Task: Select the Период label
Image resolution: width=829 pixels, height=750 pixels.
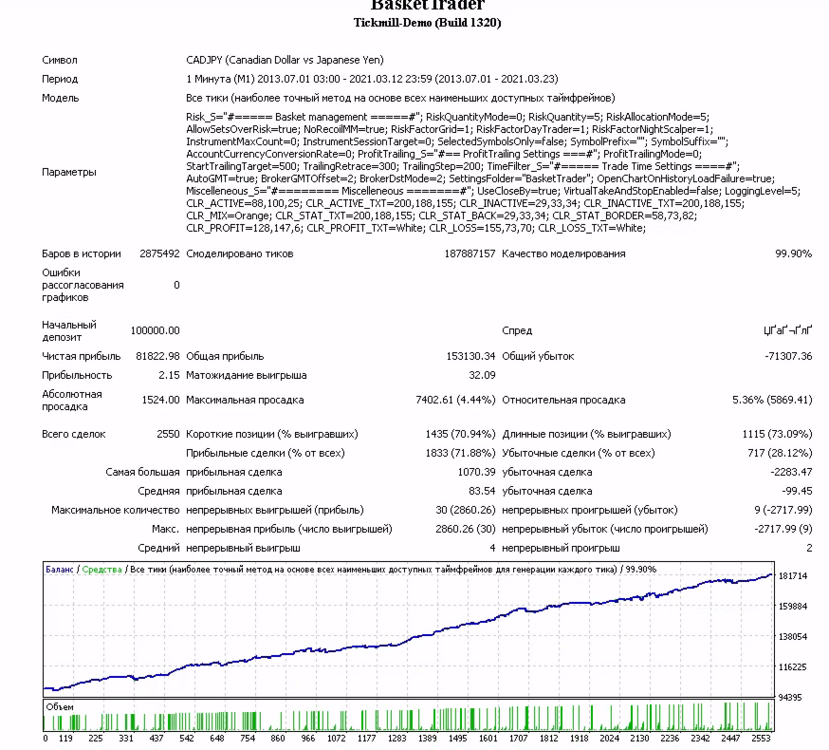Action: (x=60, y=79)
